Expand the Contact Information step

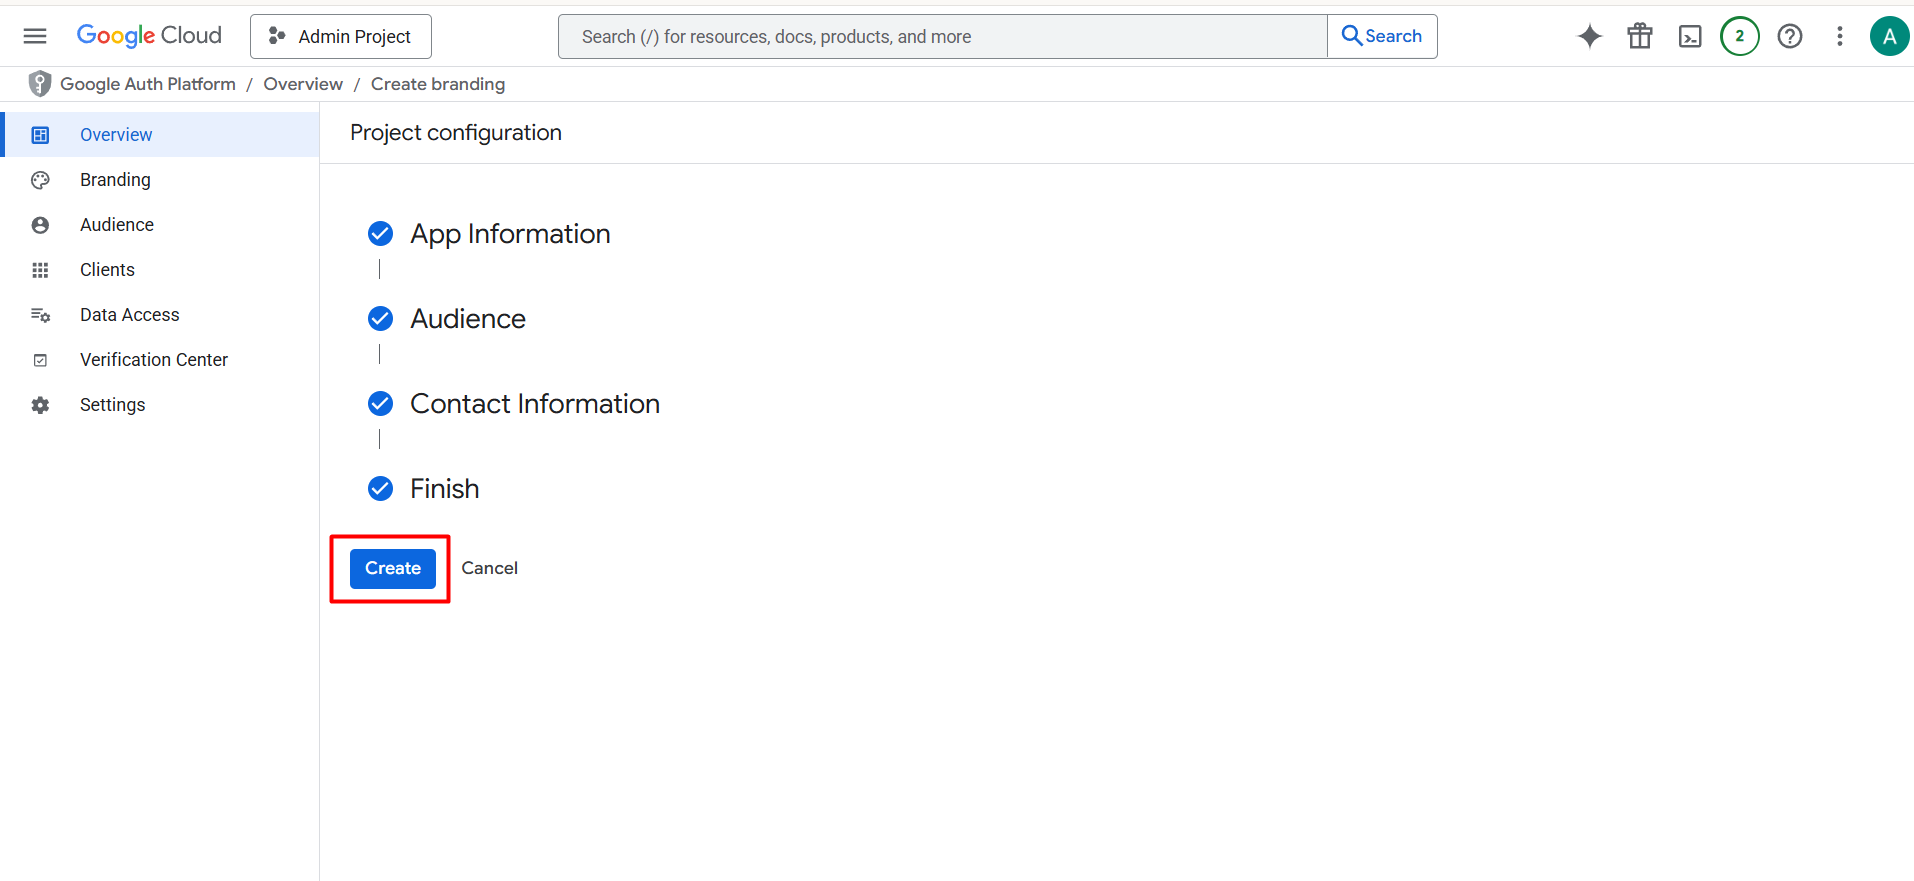coord(535,404)
